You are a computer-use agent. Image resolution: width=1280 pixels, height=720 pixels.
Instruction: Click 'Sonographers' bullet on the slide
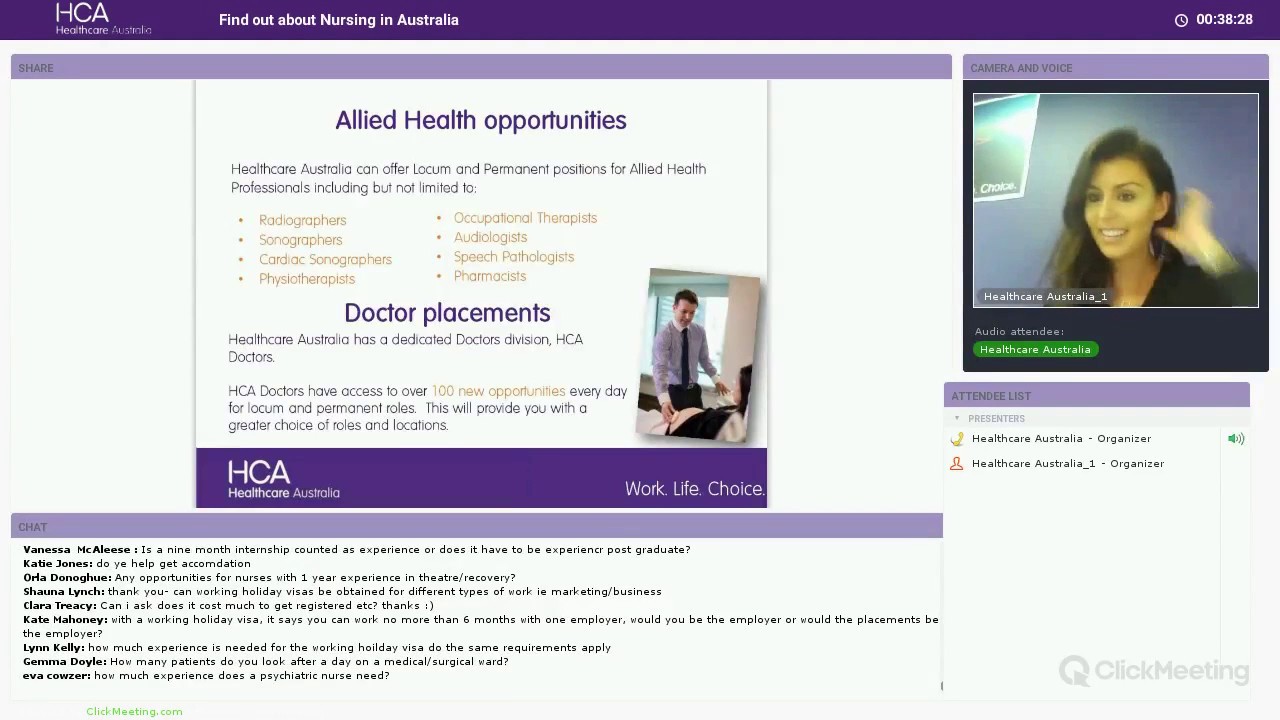(300, 240)
